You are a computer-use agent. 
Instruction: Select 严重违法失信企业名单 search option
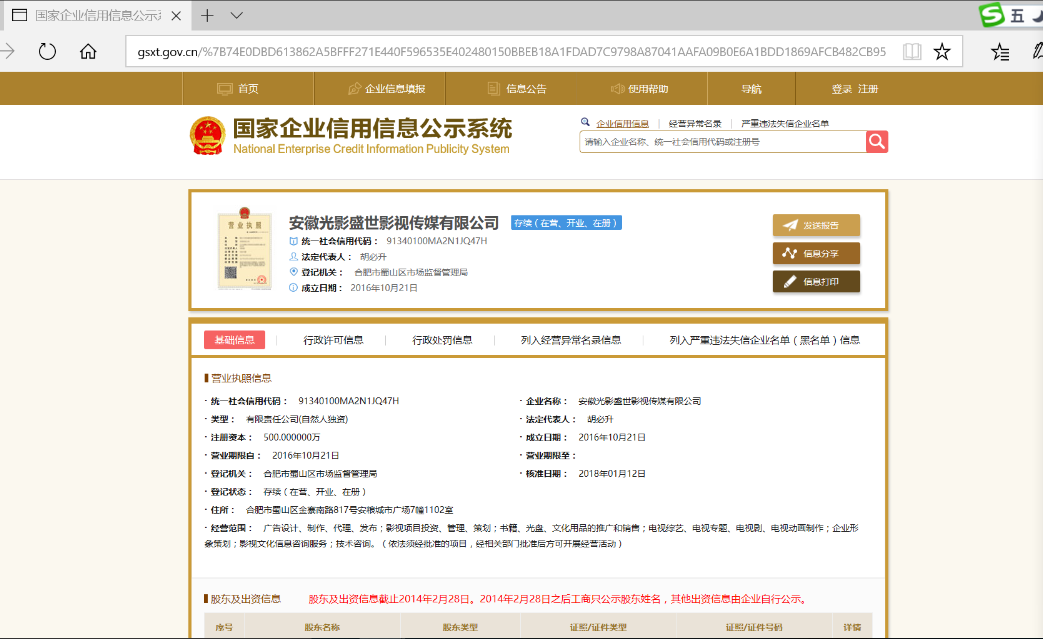(784, 123)
